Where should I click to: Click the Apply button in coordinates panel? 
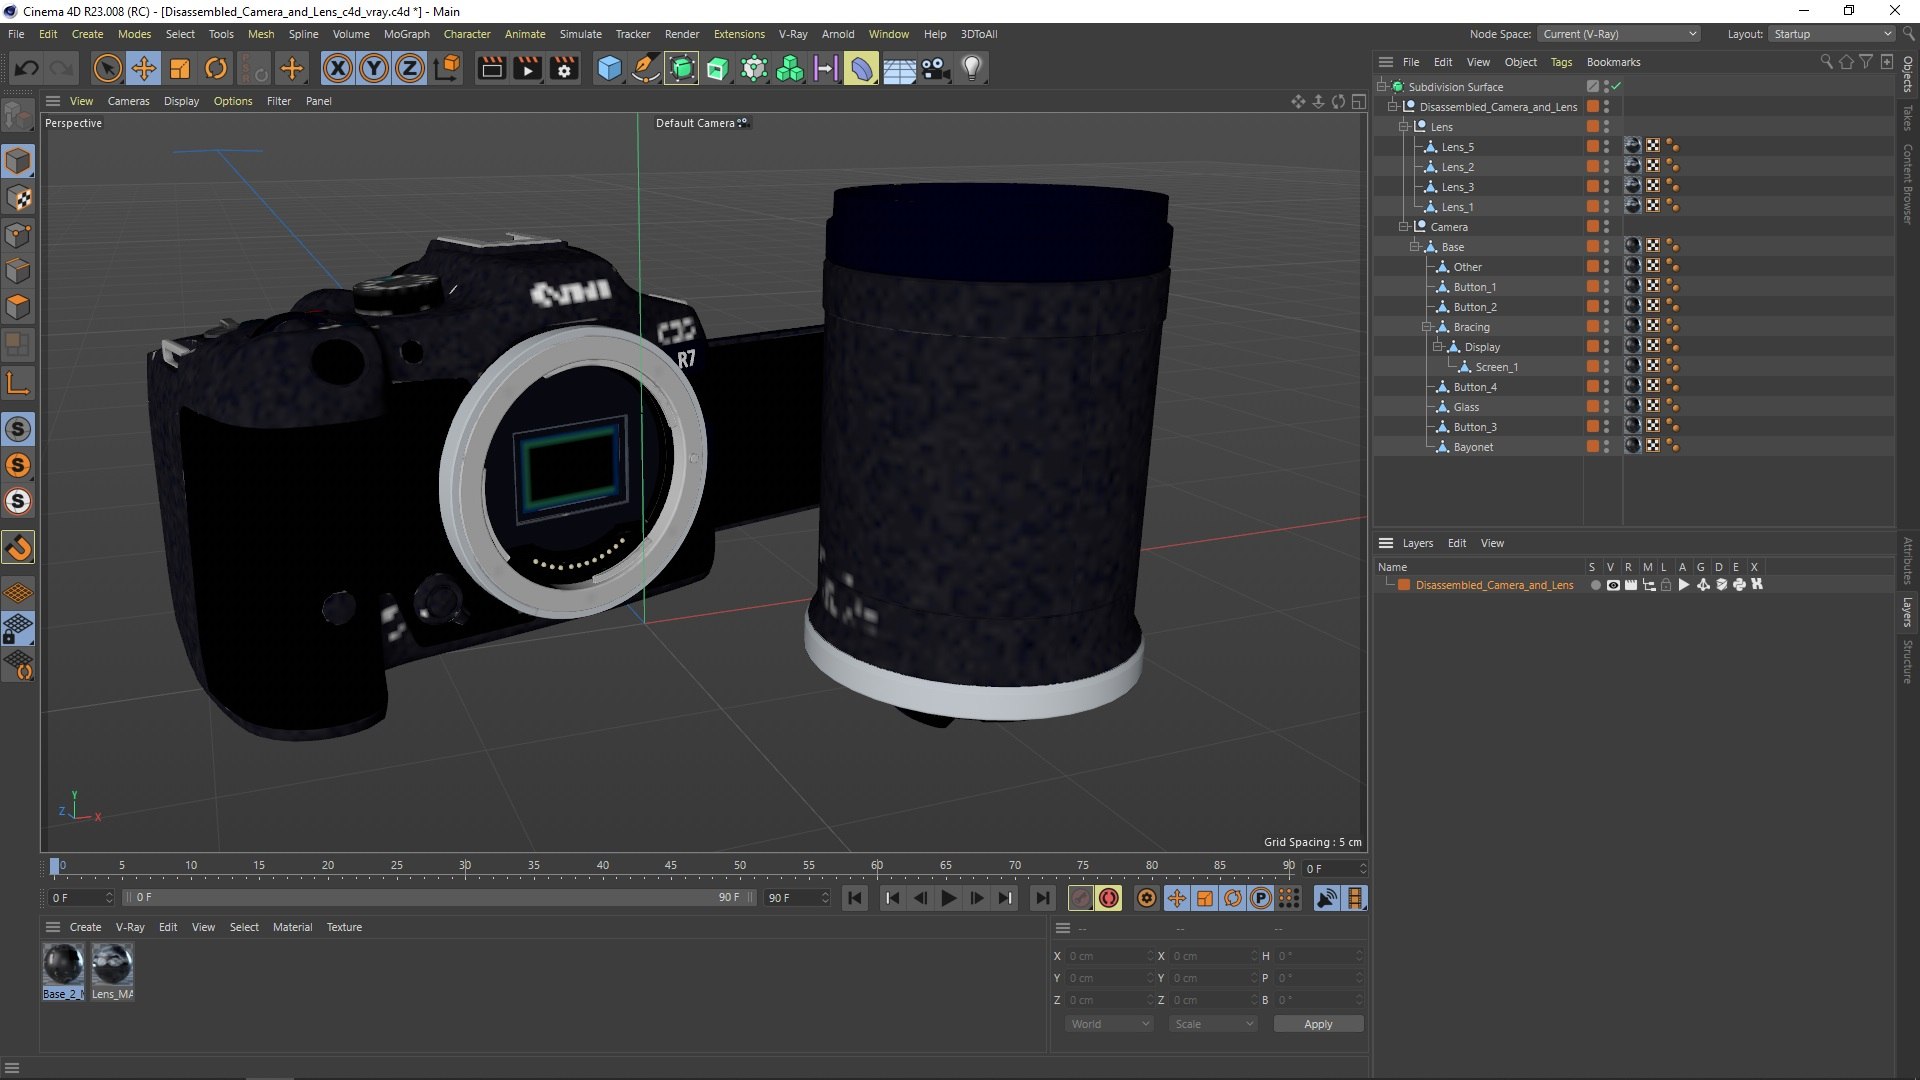coord(1318,1024)
